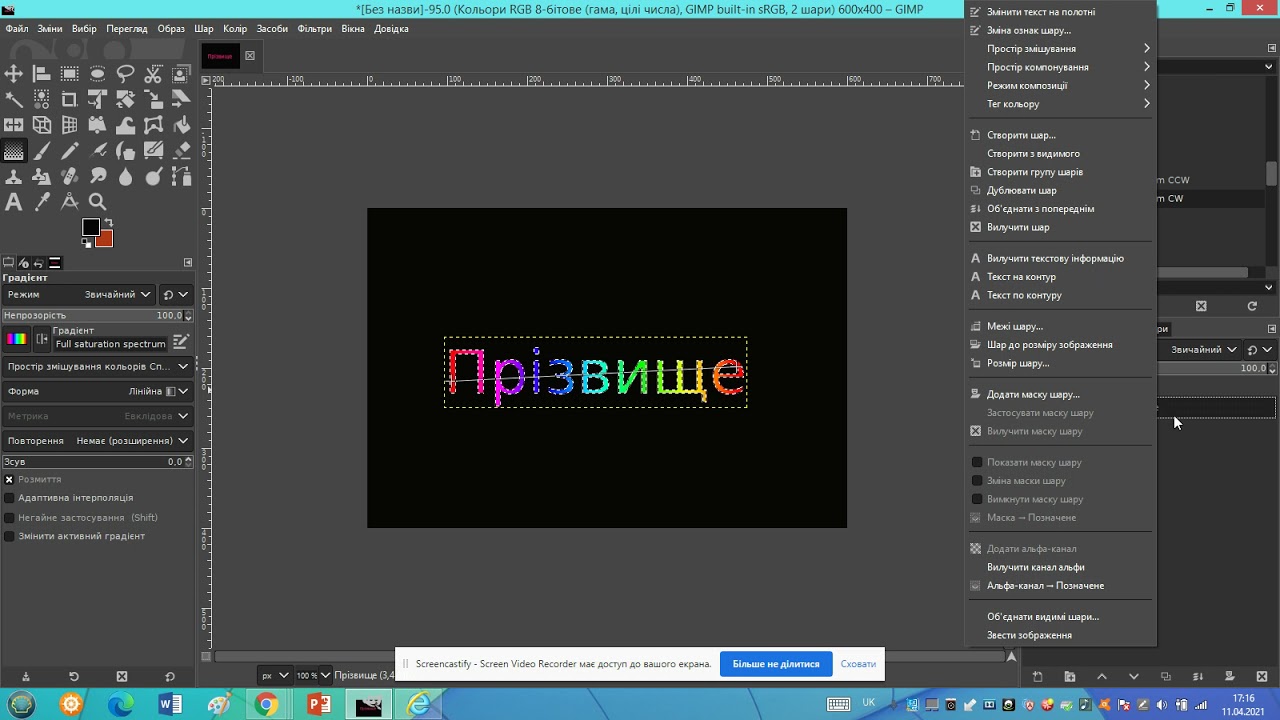Open the Форма Лінійна dropdown
Image resolution: width=1280 pixels, height=720 pixels.
point(97,392)
